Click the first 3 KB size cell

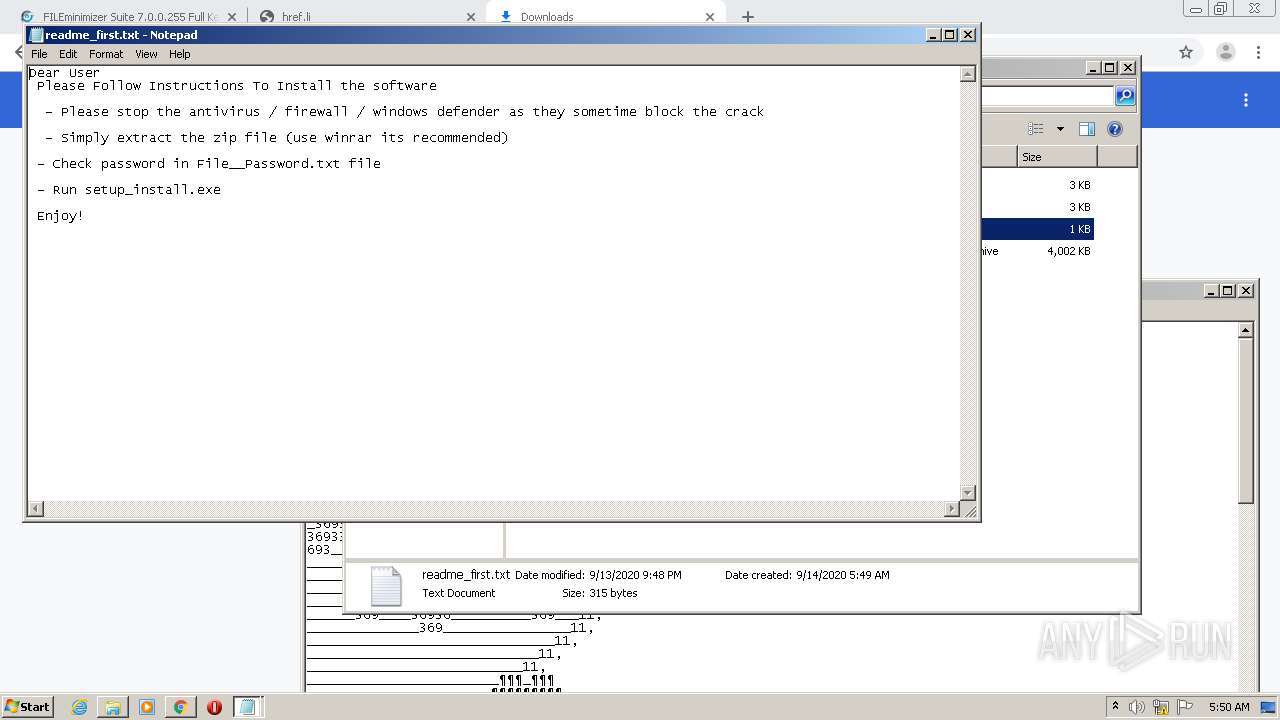(1079, 185)
